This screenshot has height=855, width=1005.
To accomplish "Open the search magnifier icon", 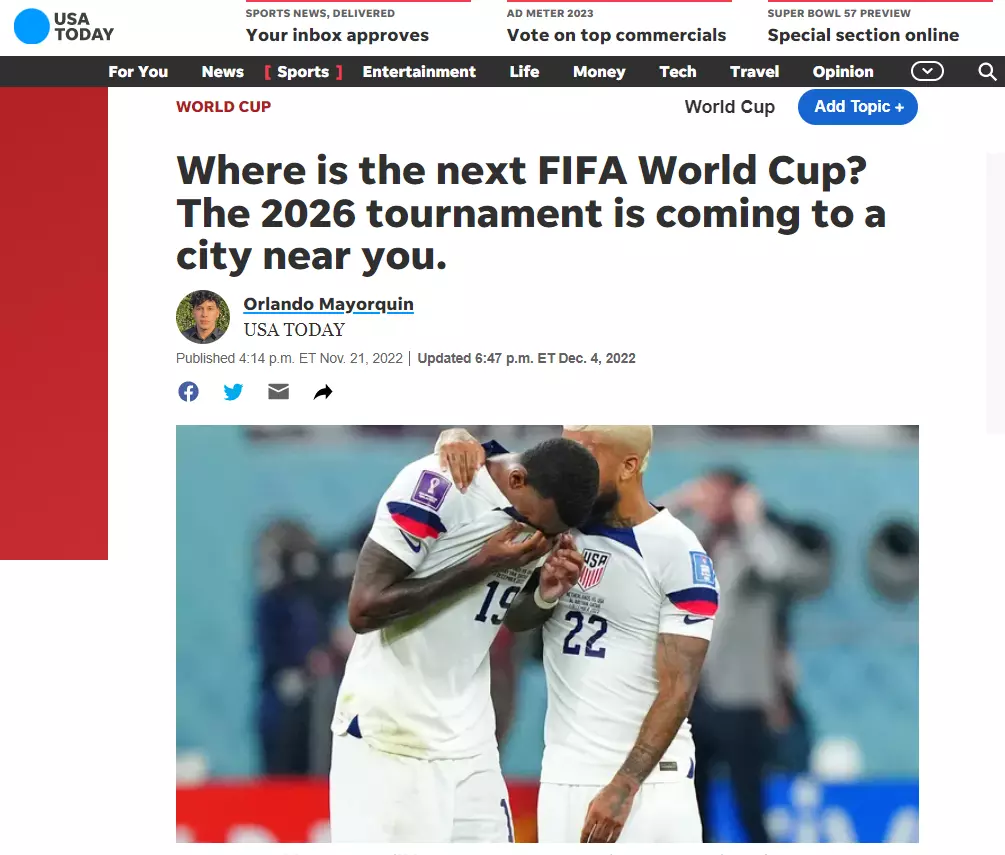I will 987,72.
